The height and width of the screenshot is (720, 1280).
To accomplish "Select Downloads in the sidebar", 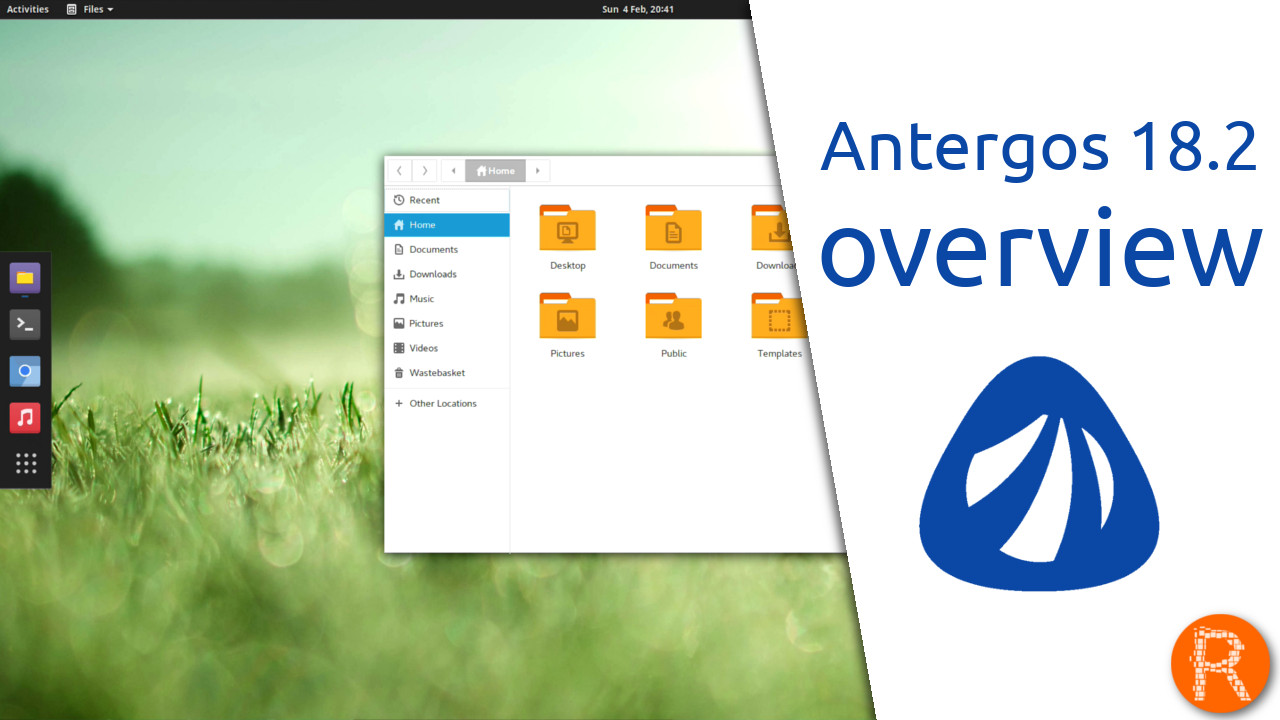I will tap(447, 274).
